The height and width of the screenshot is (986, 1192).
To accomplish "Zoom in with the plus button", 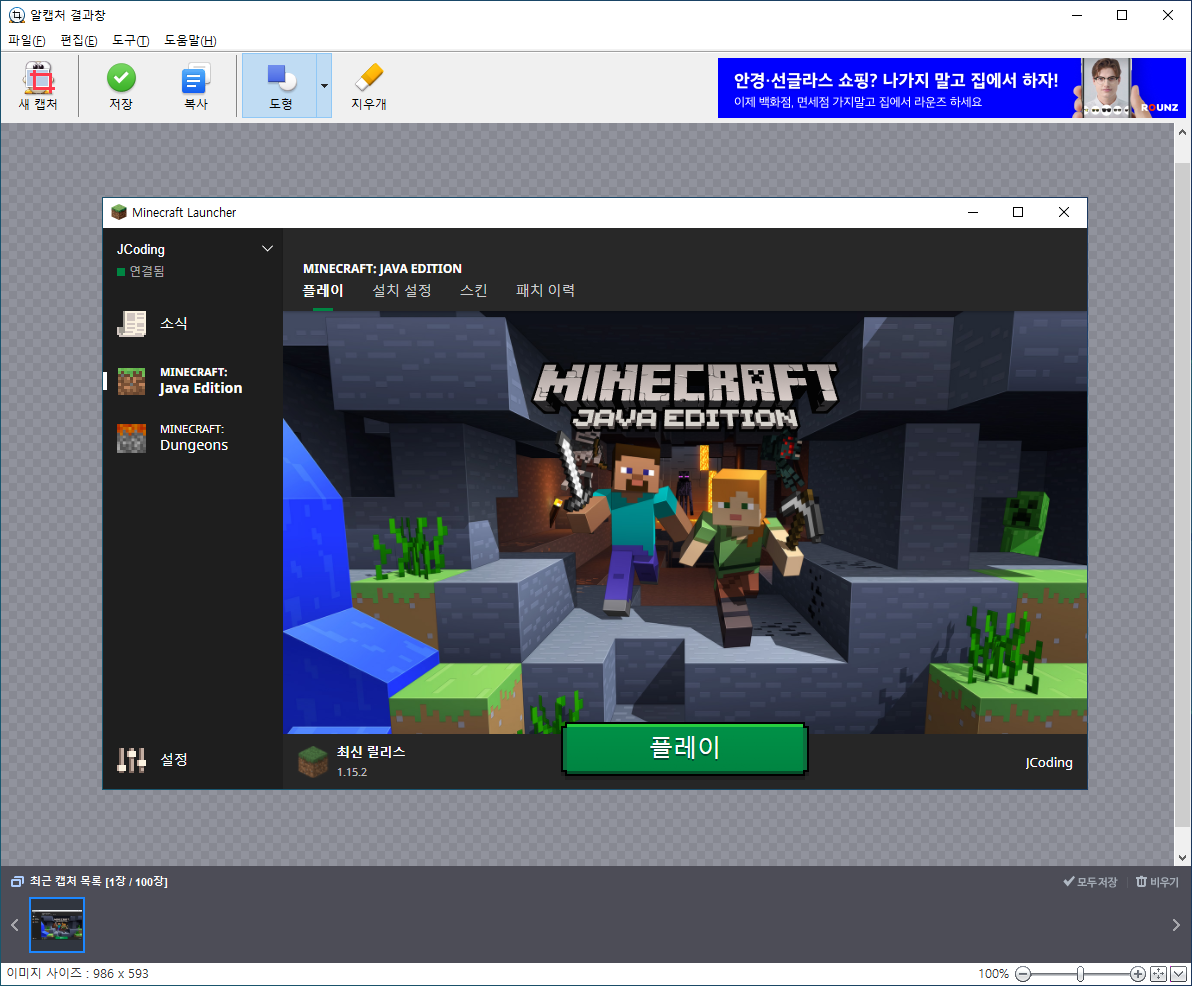I will tap(1137, 974).
